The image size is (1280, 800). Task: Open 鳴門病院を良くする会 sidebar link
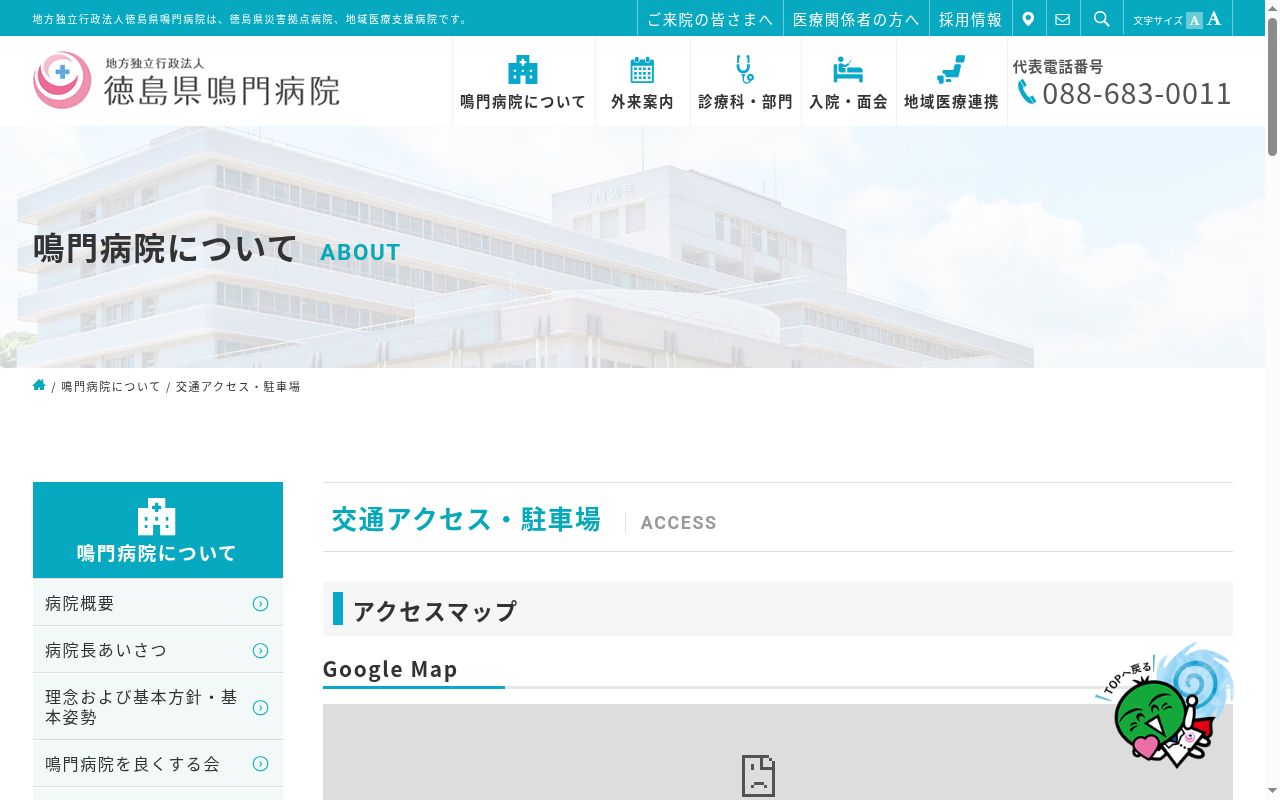[x=157, y=764]
